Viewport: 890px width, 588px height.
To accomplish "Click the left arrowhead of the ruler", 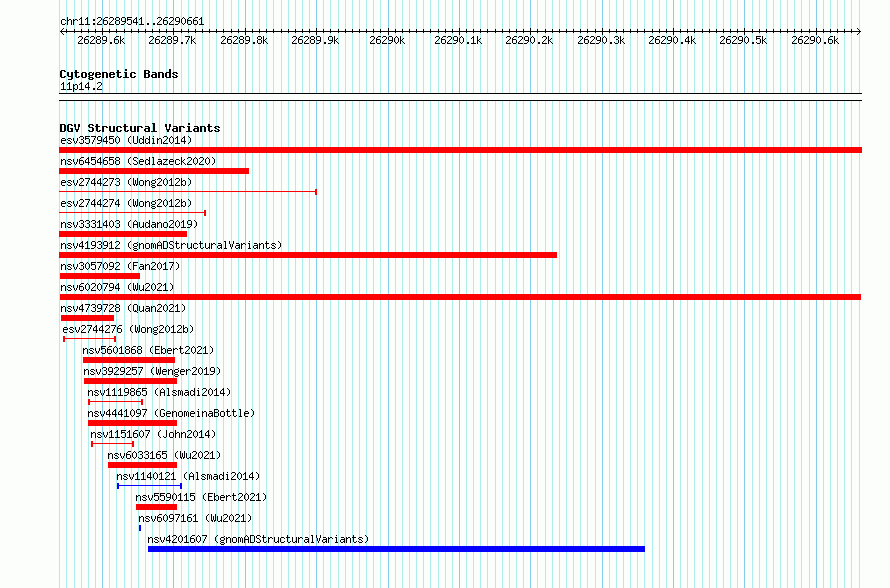I will click(x=62, y=32).
